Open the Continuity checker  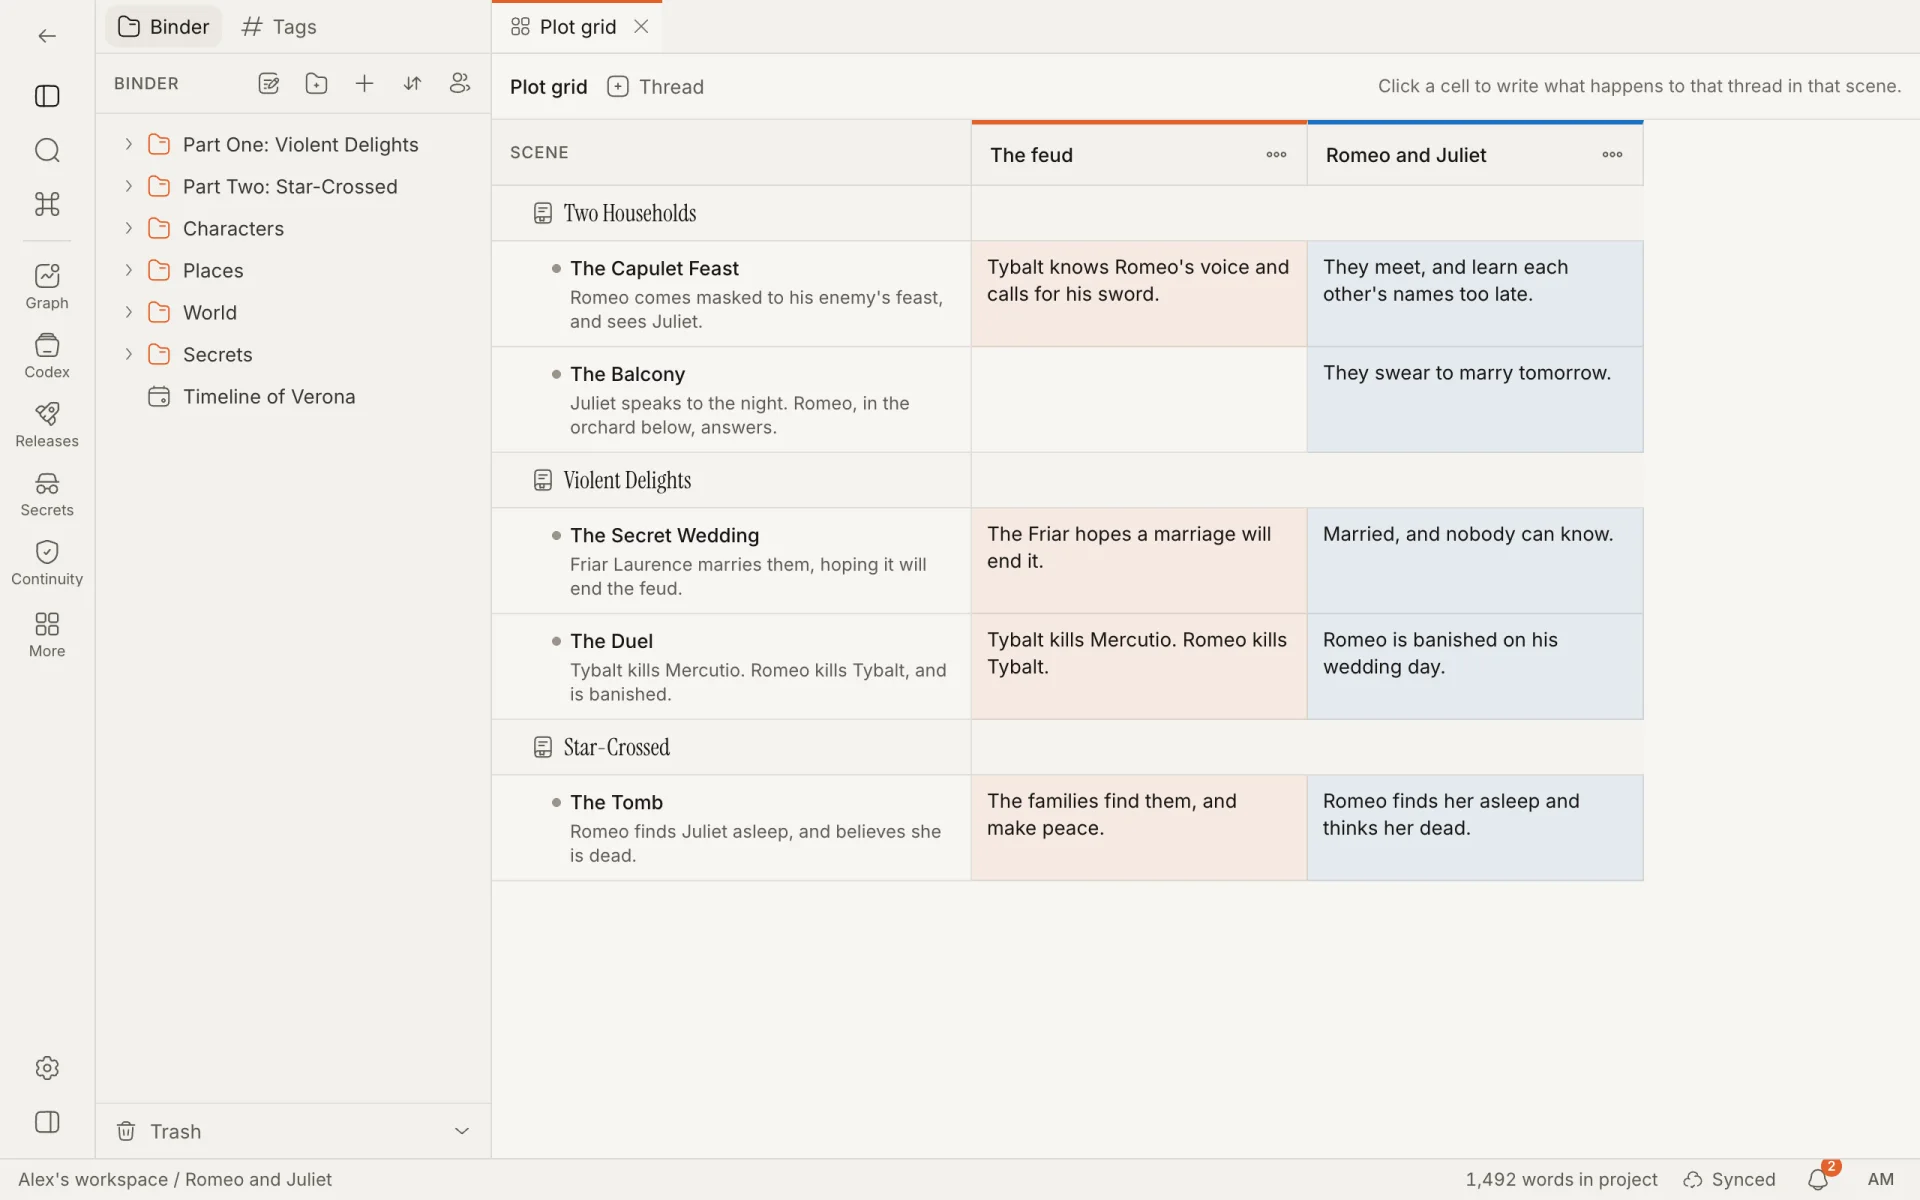click(x=47, y=563)
